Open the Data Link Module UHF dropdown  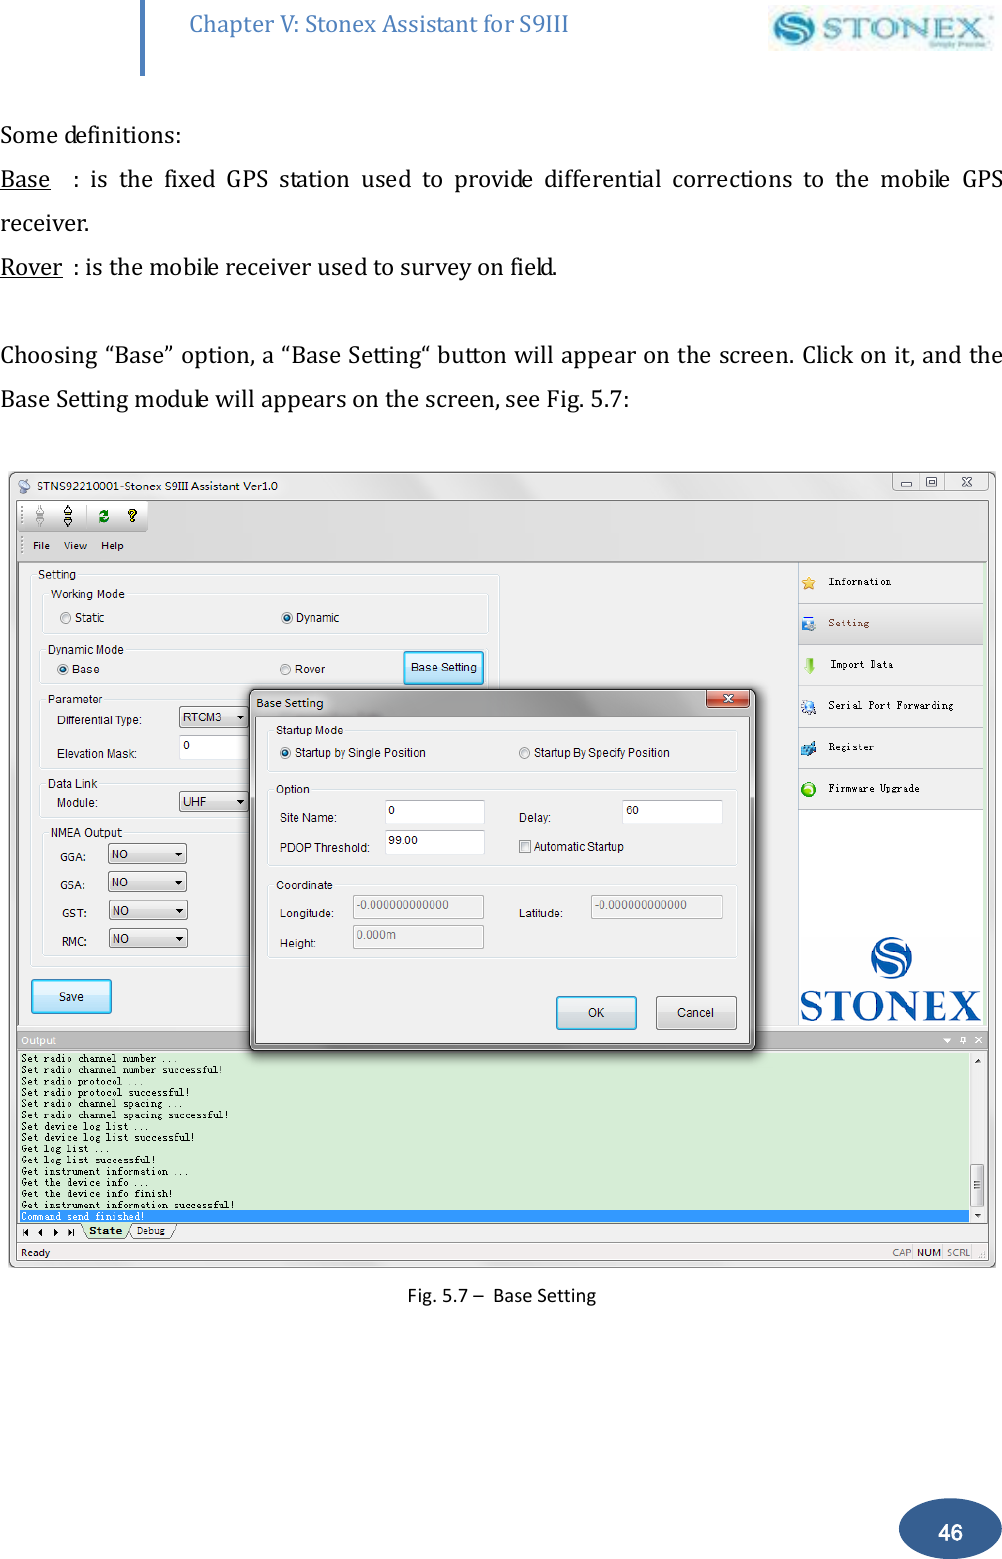pyautogui.click(x=213, y=802)
